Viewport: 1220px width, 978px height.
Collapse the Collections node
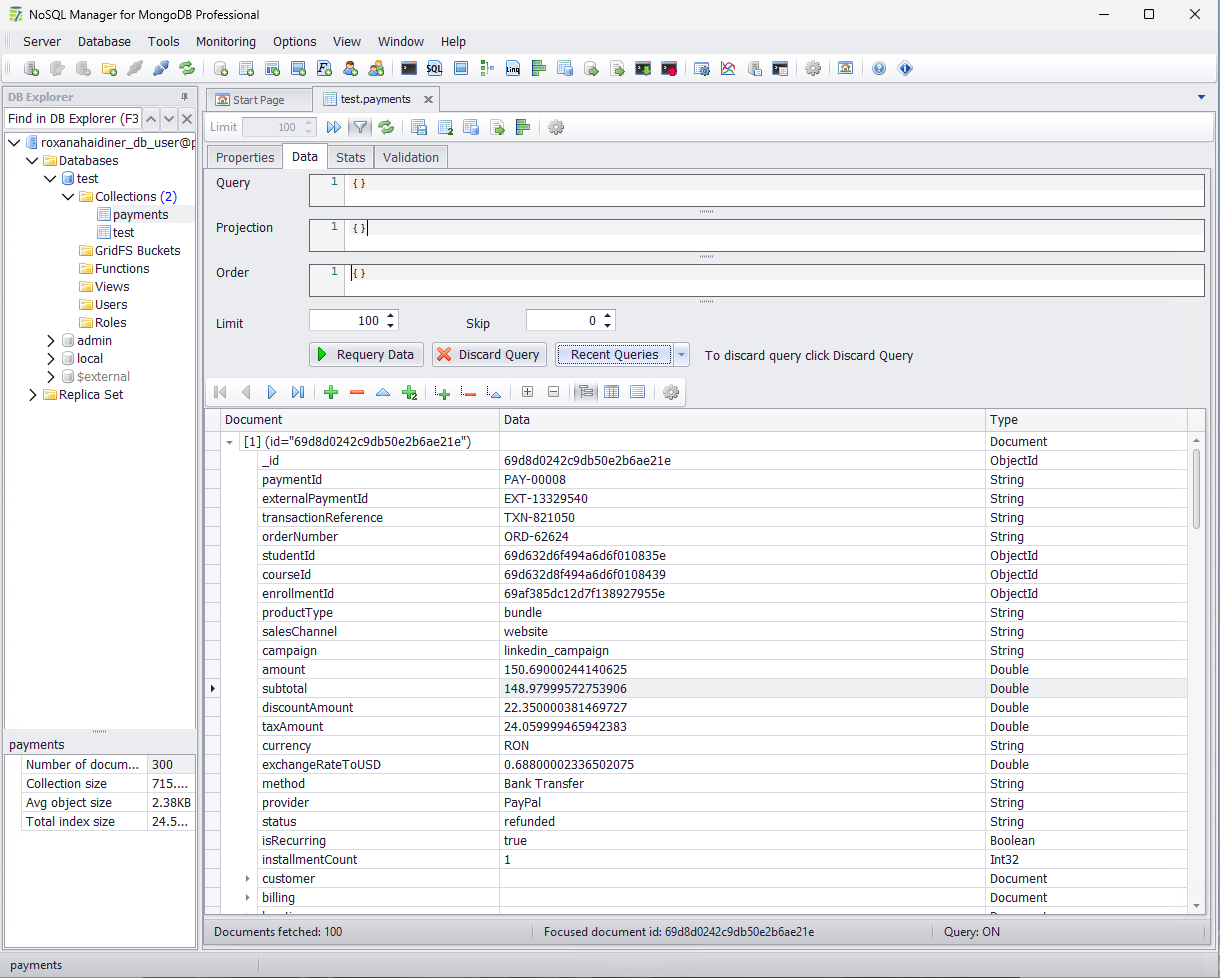point(68,196)
